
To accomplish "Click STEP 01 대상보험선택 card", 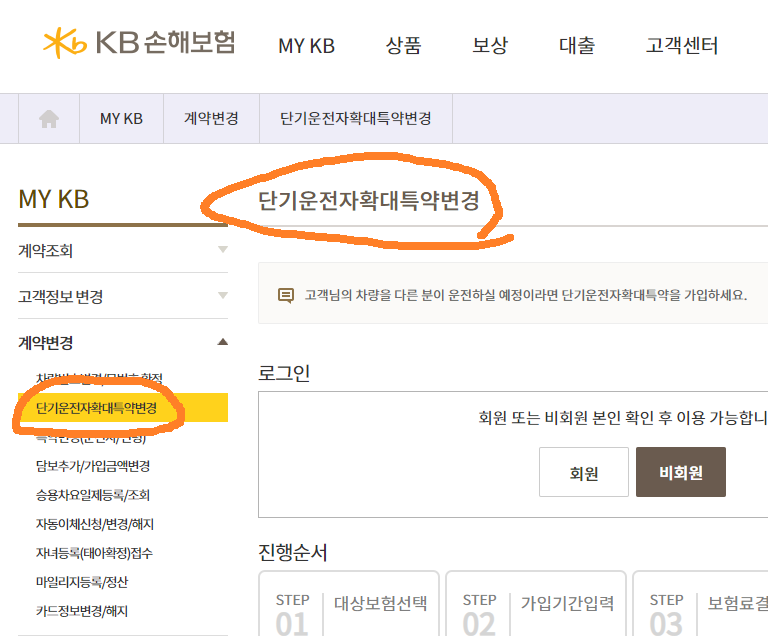I will point(349,604).
